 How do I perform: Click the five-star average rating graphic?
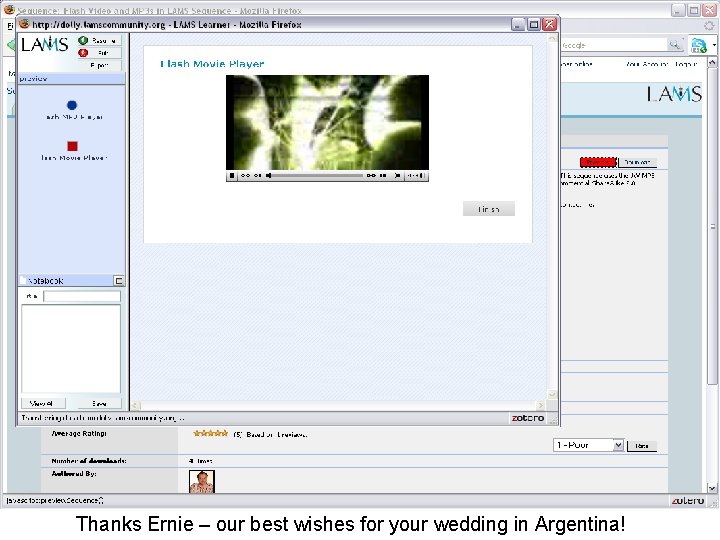click(x=211, y=433)
